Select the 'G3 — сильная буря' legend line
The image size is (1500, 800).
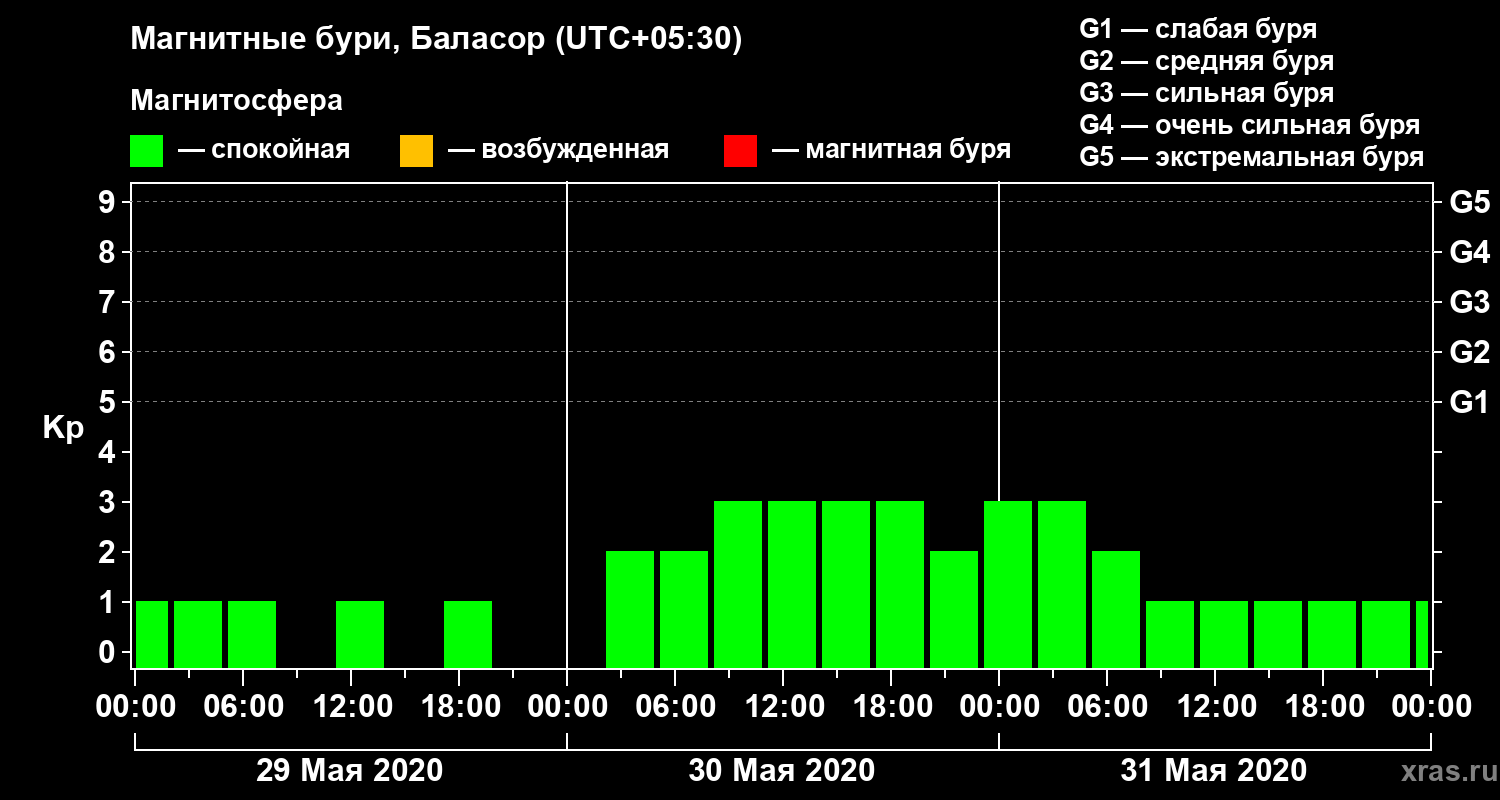[1206, 93]
